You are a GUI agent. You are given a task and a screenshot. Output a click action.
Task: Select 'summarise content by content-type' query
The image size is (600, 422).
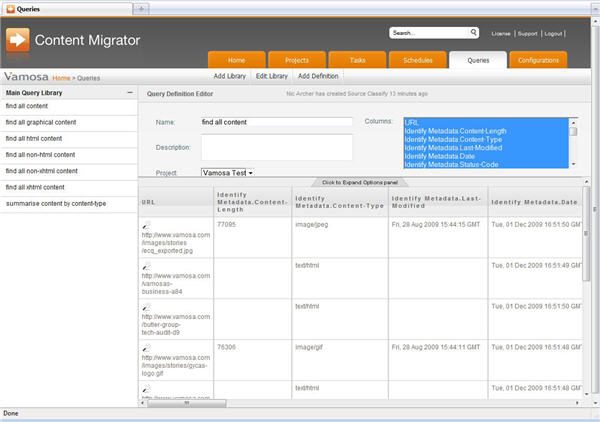point(68,204)
